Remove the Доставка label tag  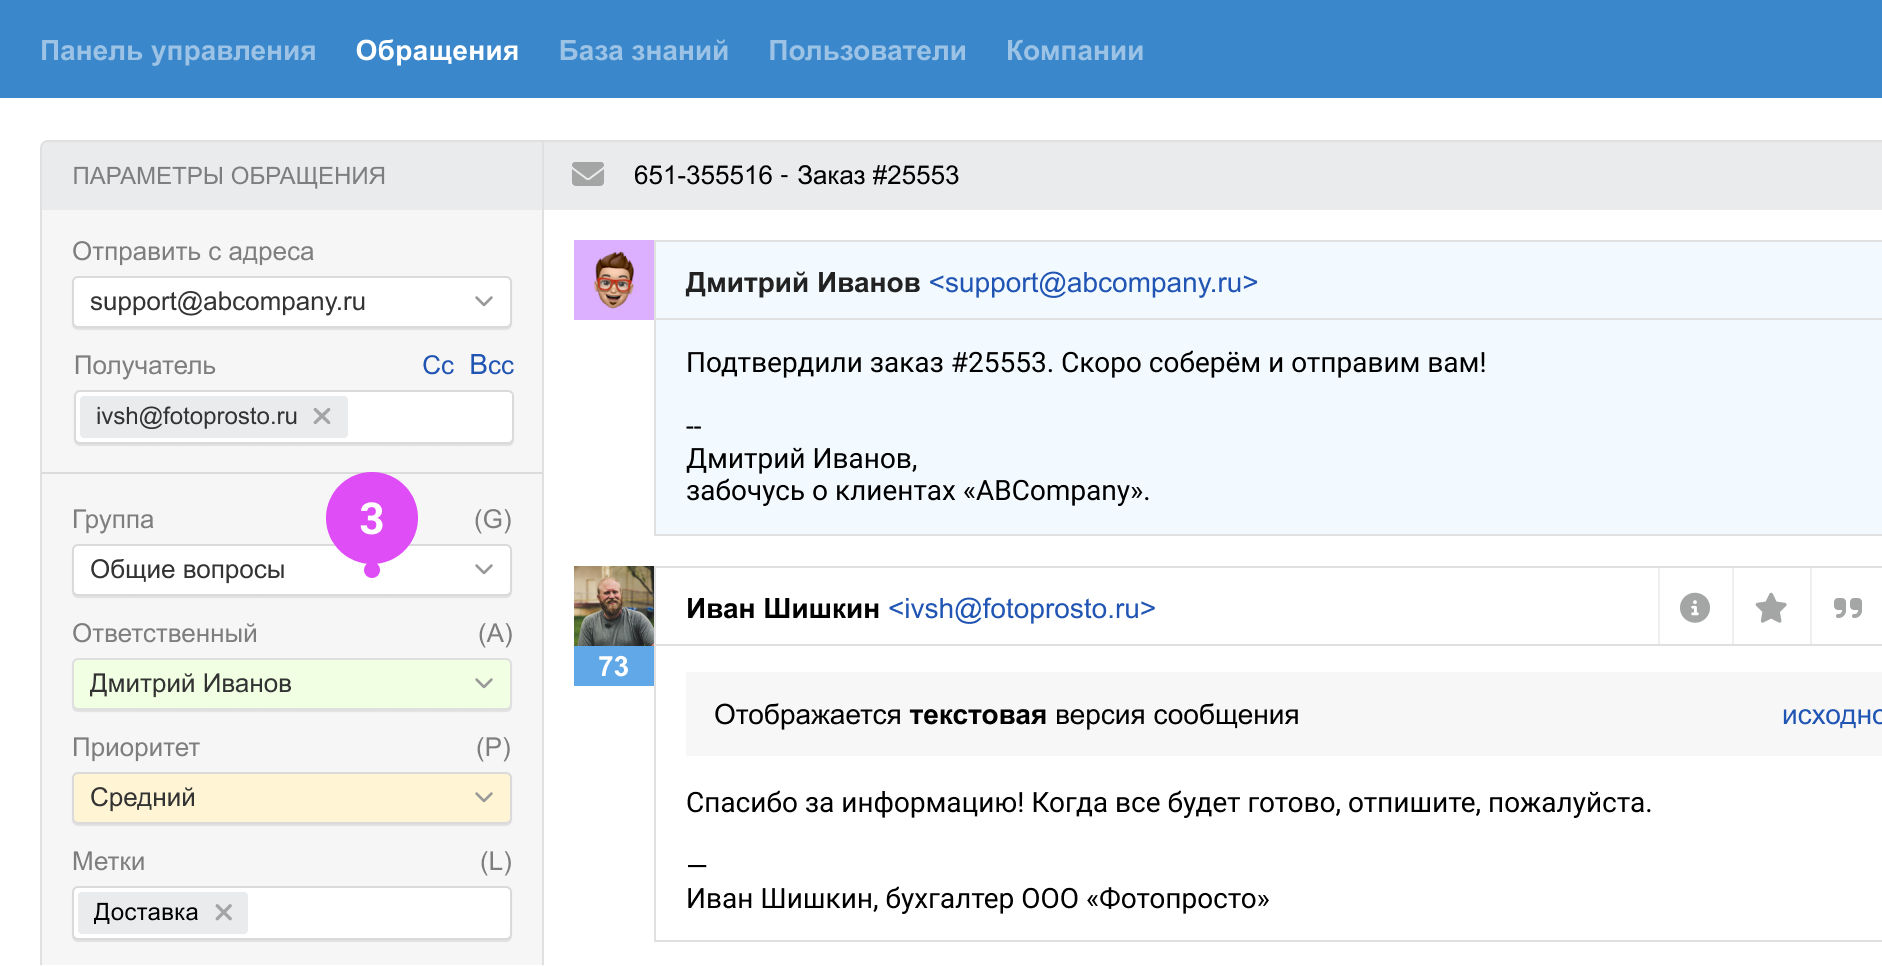coord(224,912)
